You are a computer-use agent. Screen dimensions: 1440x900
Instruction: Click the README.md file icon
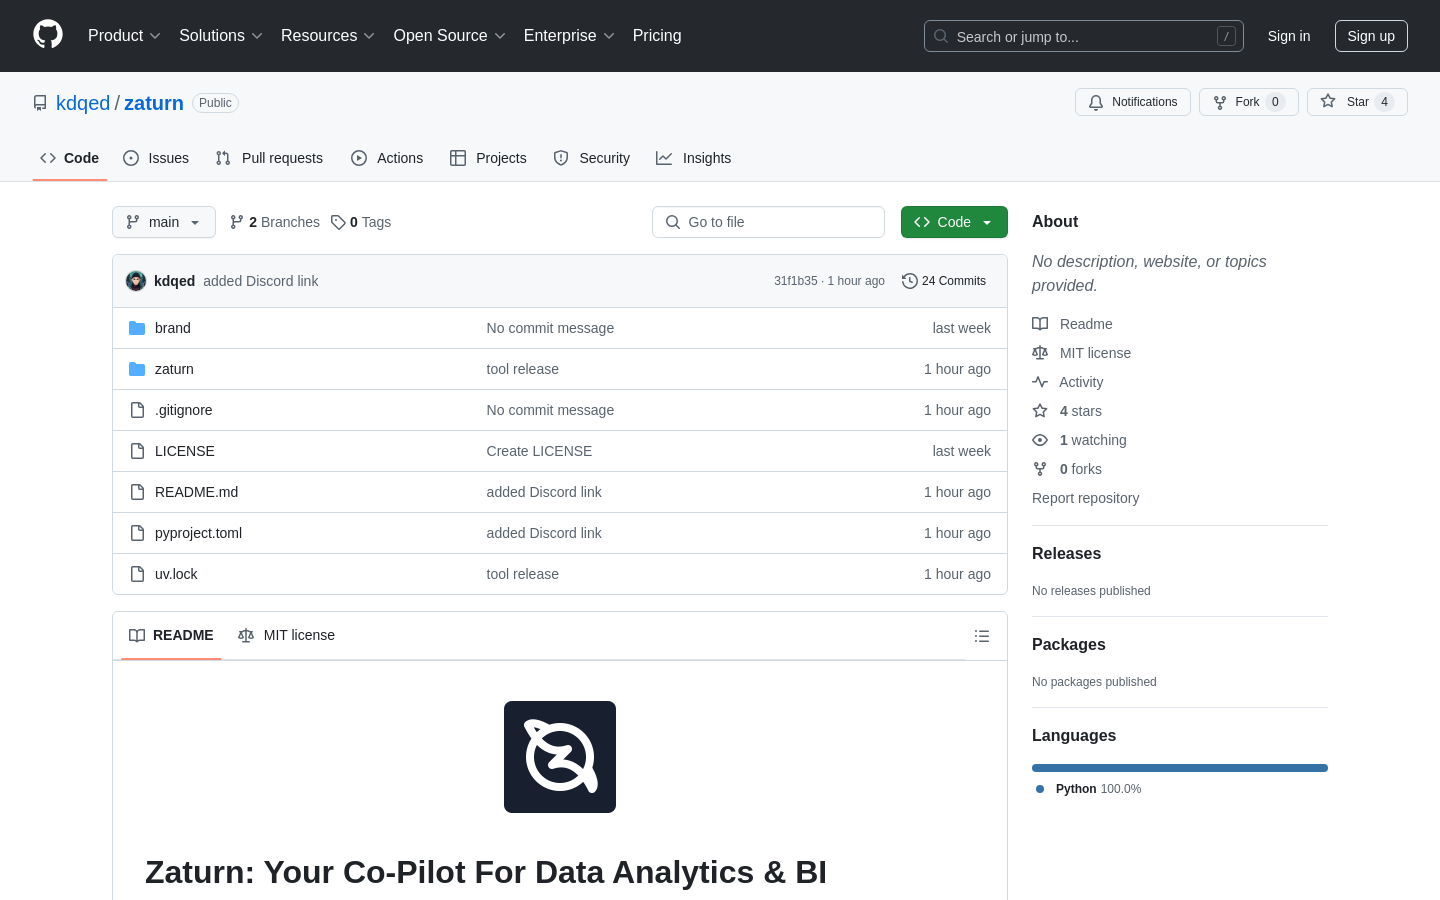click(137, 492)
